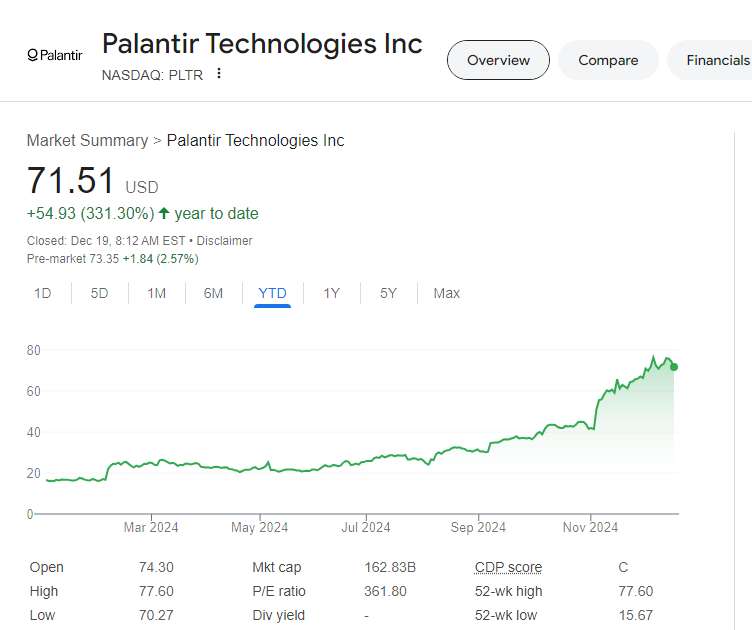Select the YTD time range
752x630 pixels.
point(272,293)
